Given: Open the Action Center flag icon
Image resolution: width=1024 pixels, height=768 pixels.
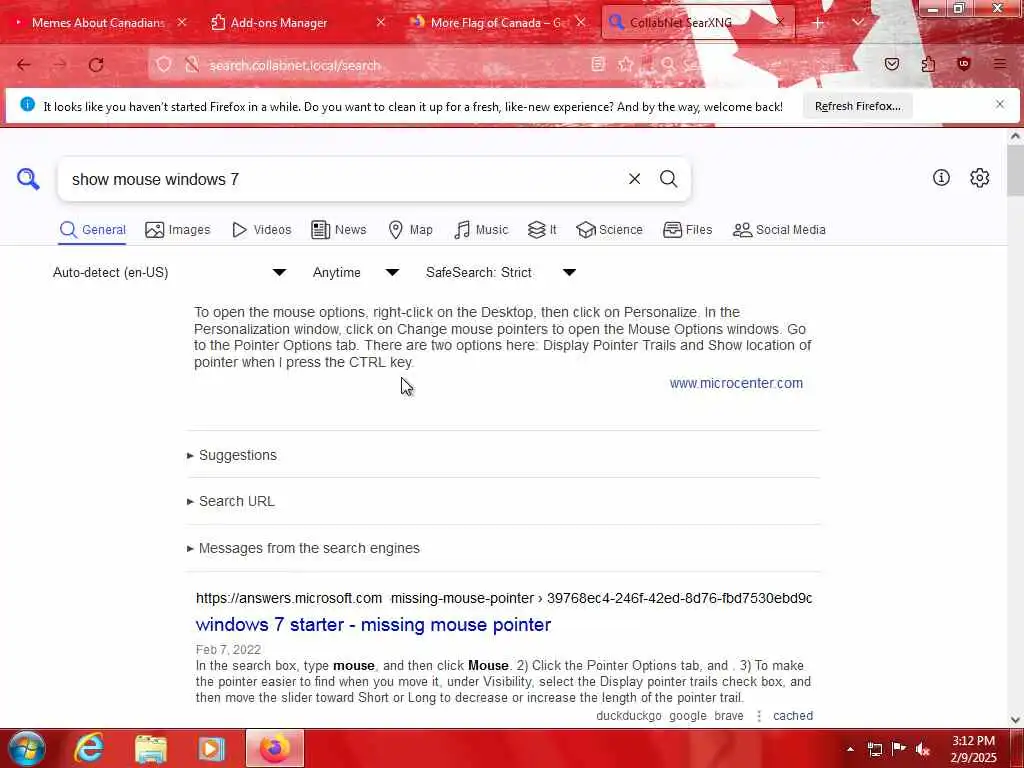Looking at the screenshot, I should click(x=899, y=749).
